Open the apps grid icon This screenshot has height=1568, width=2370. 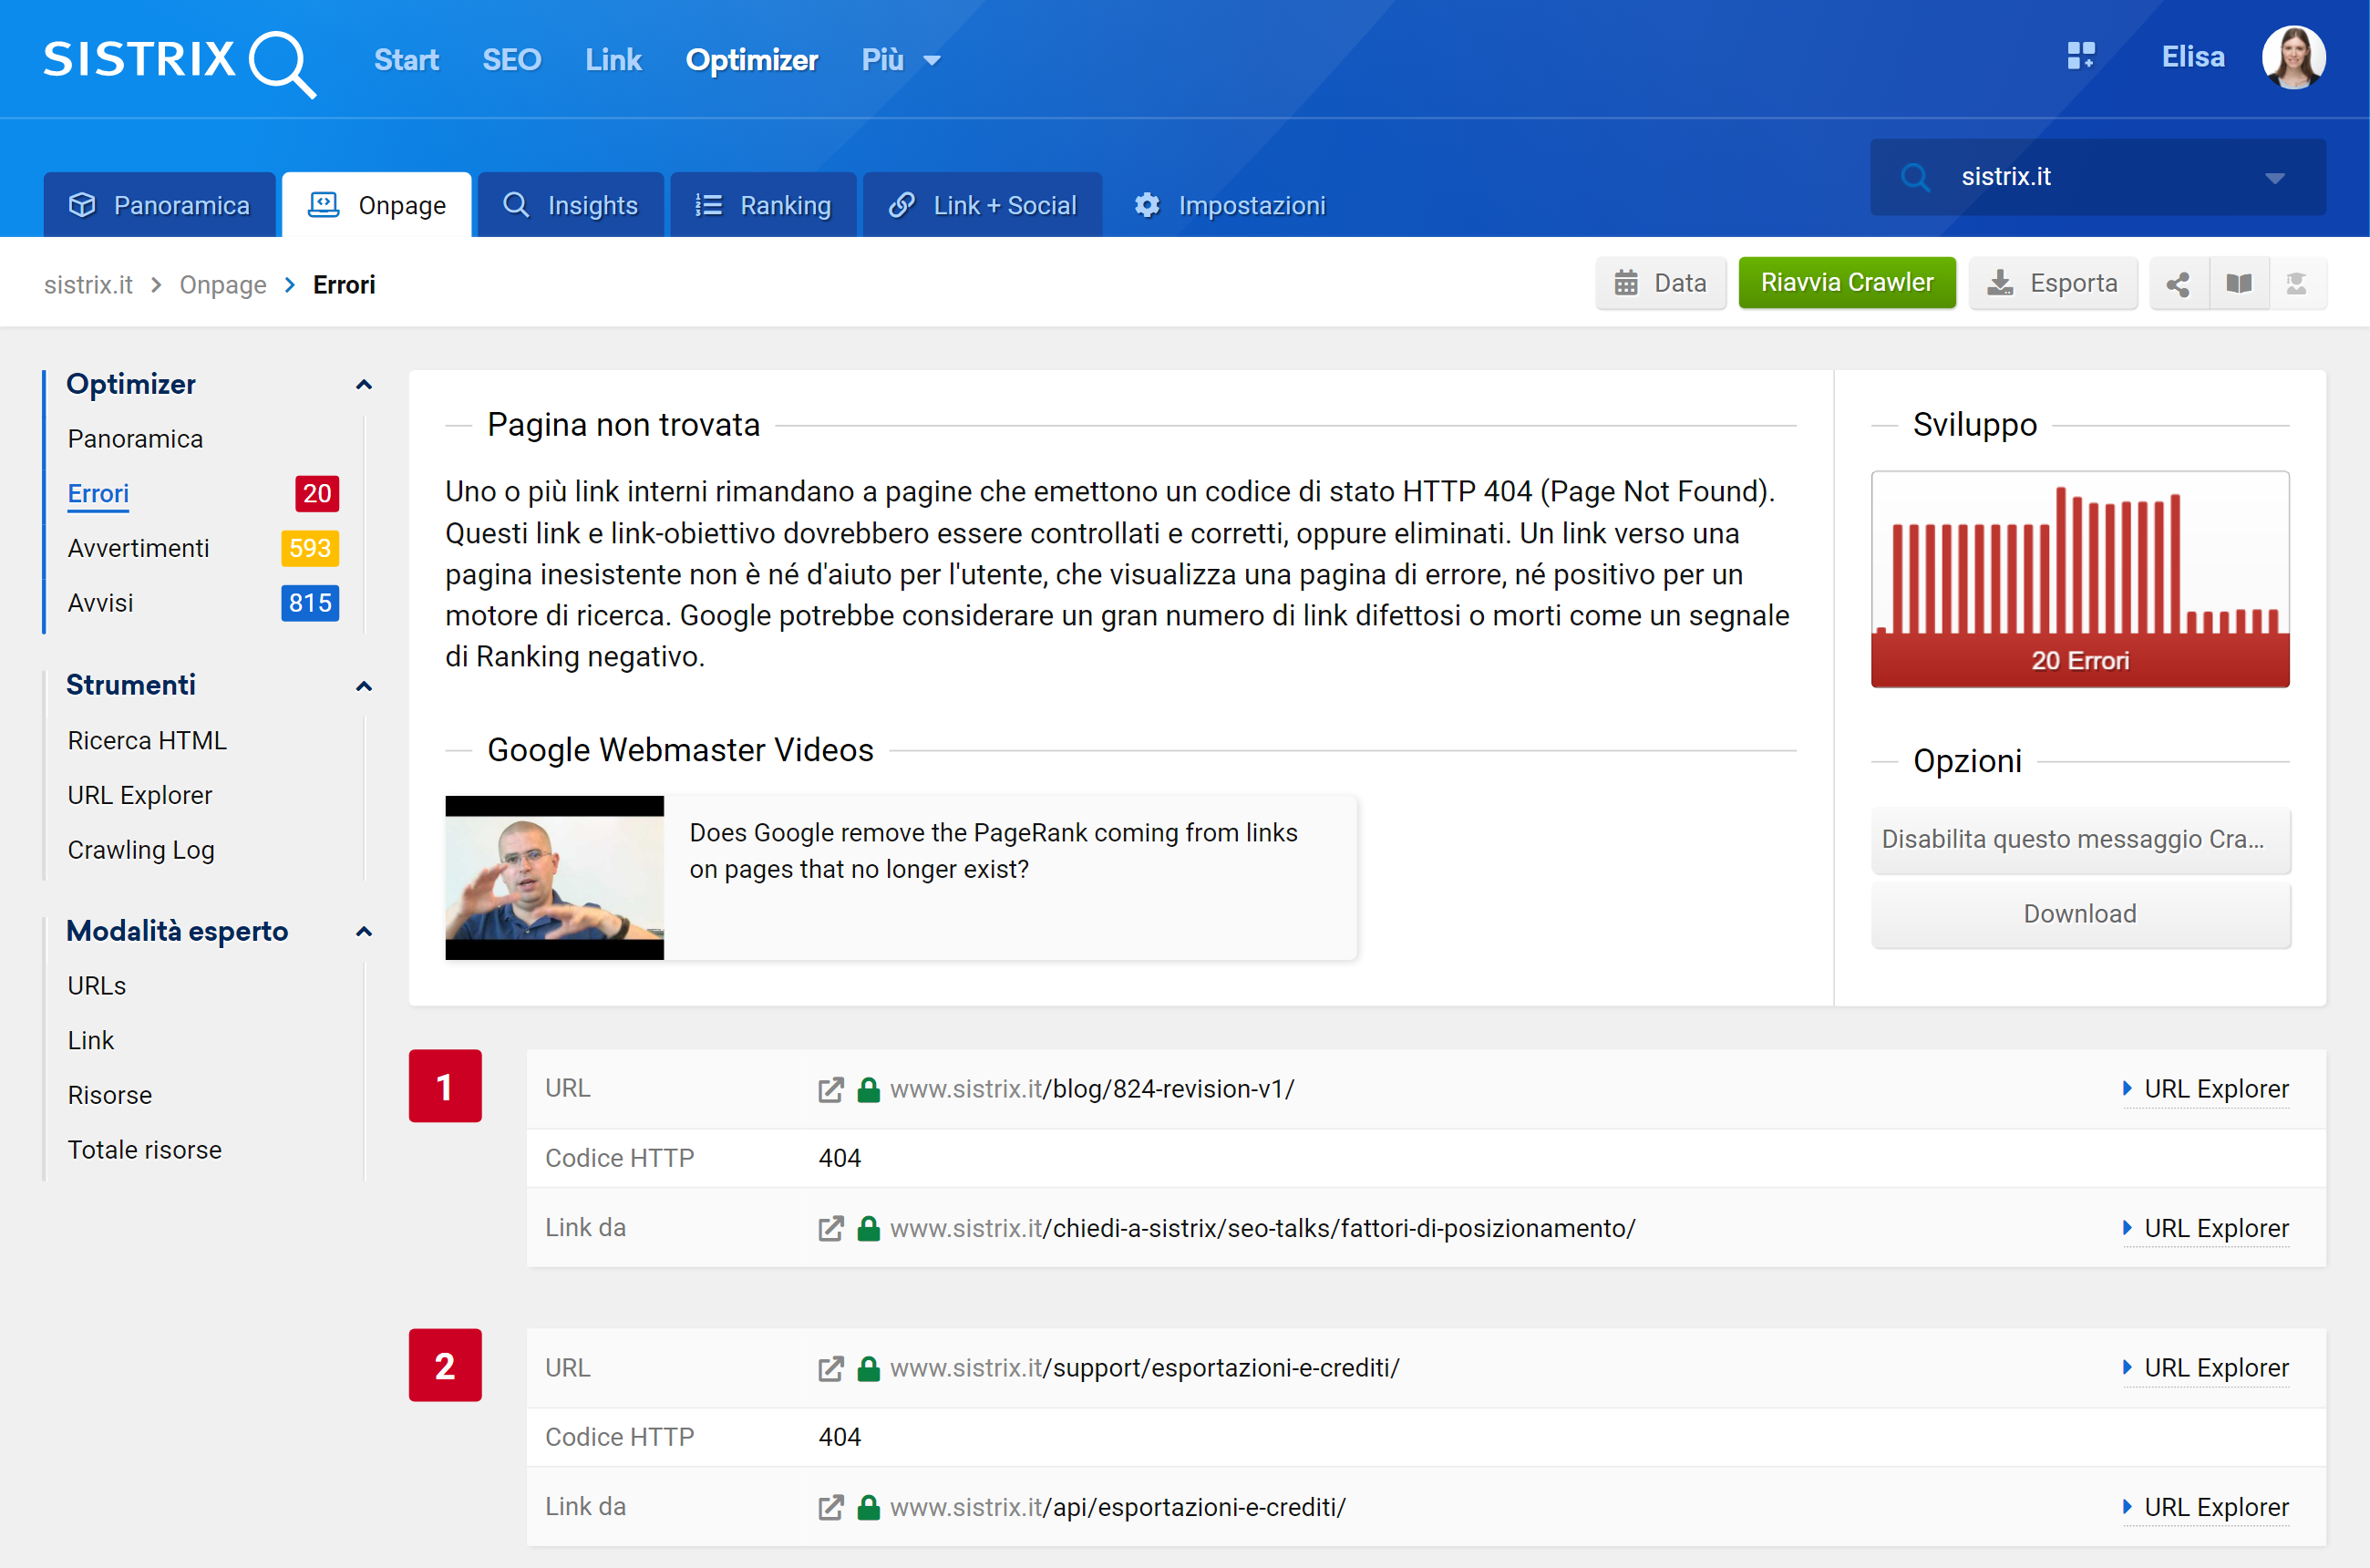pyautogui.click(x=2080, y=56)
